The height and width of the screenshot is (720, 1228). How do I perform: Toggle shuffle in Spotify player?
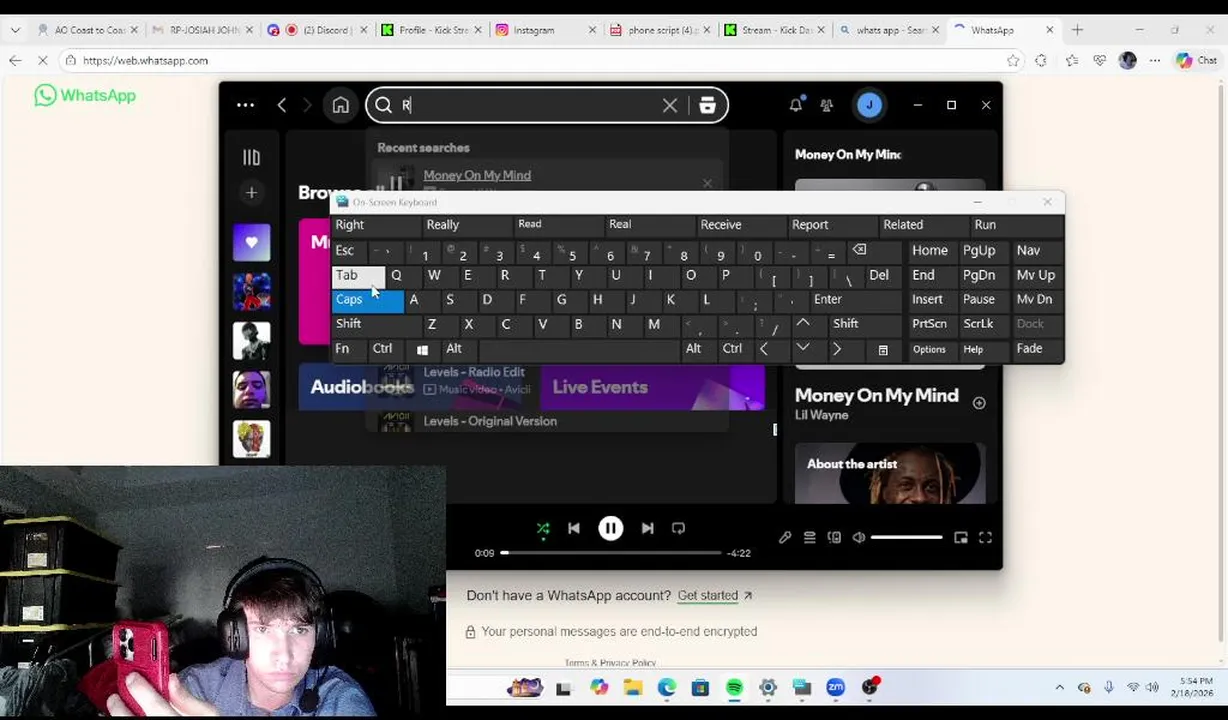pyautogui.click(x=543, y=528)
